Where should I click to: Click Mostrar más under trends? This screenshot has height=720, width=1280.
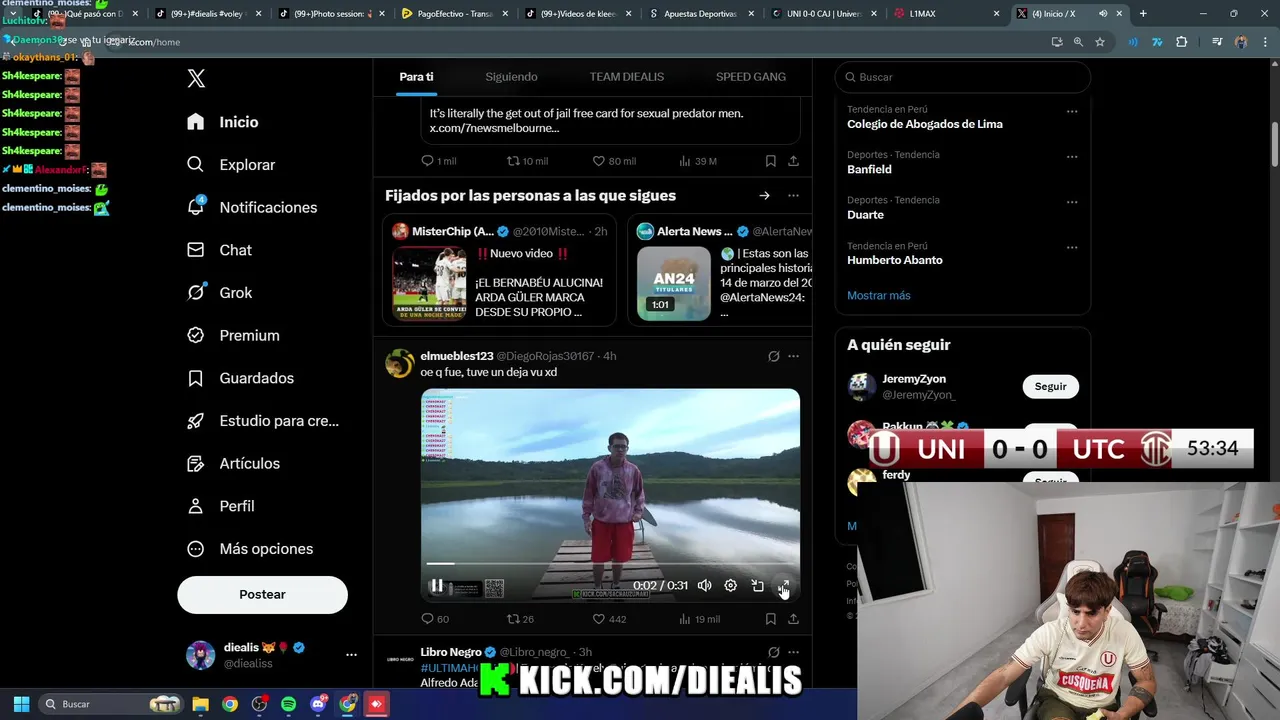click(879, 295)
